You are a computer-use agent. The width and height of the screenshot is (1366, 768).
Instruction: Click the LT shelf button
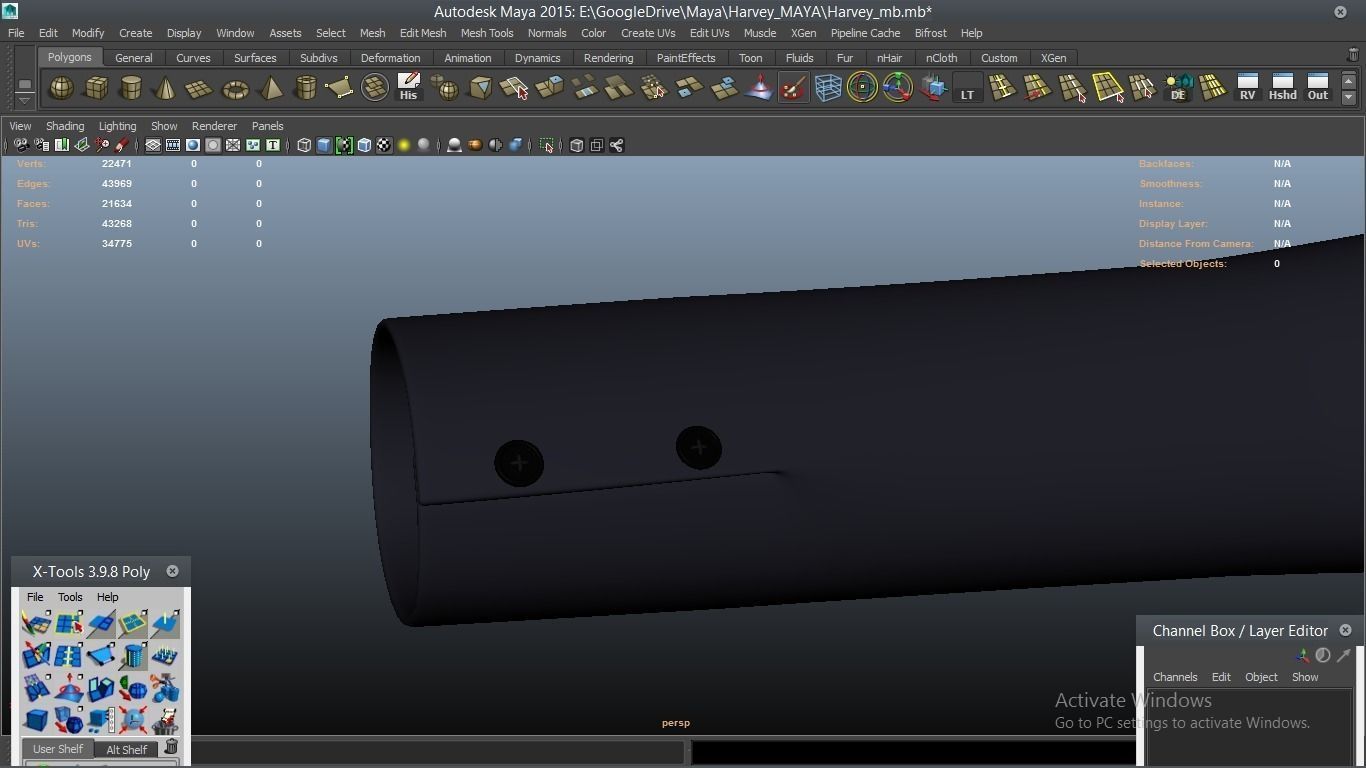tap(967, 88)
